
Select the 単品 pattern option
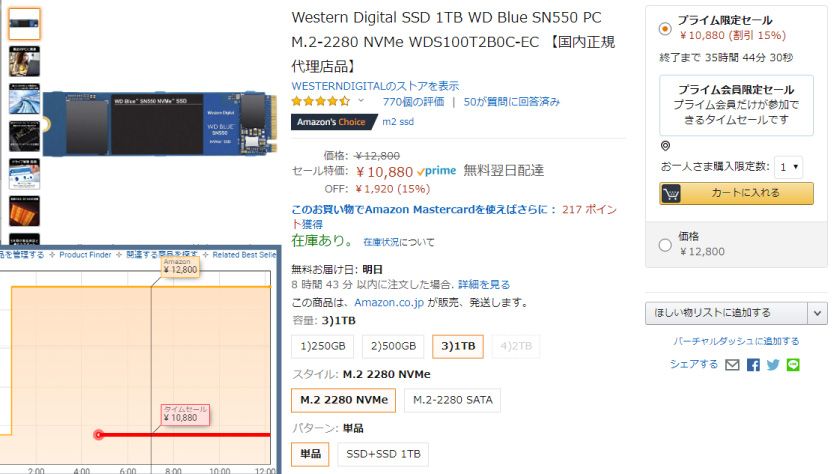pos(311,454)
